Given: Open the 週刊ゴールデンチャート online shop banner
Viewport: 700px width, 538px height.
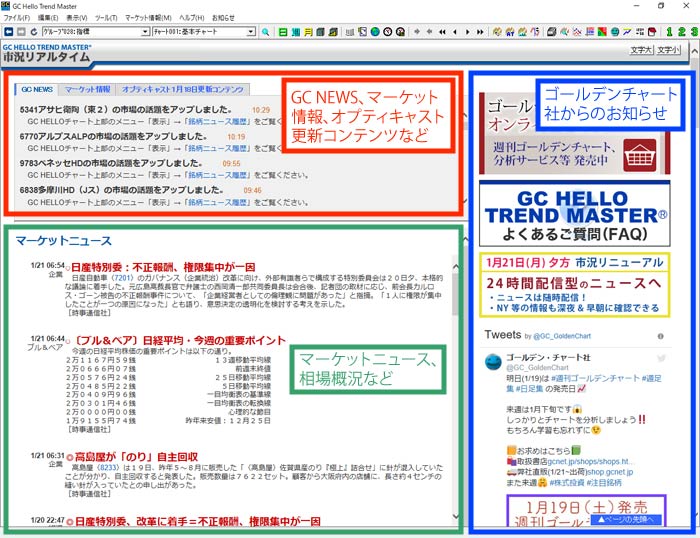Looking at the screenshot, I should click(575, 133).
